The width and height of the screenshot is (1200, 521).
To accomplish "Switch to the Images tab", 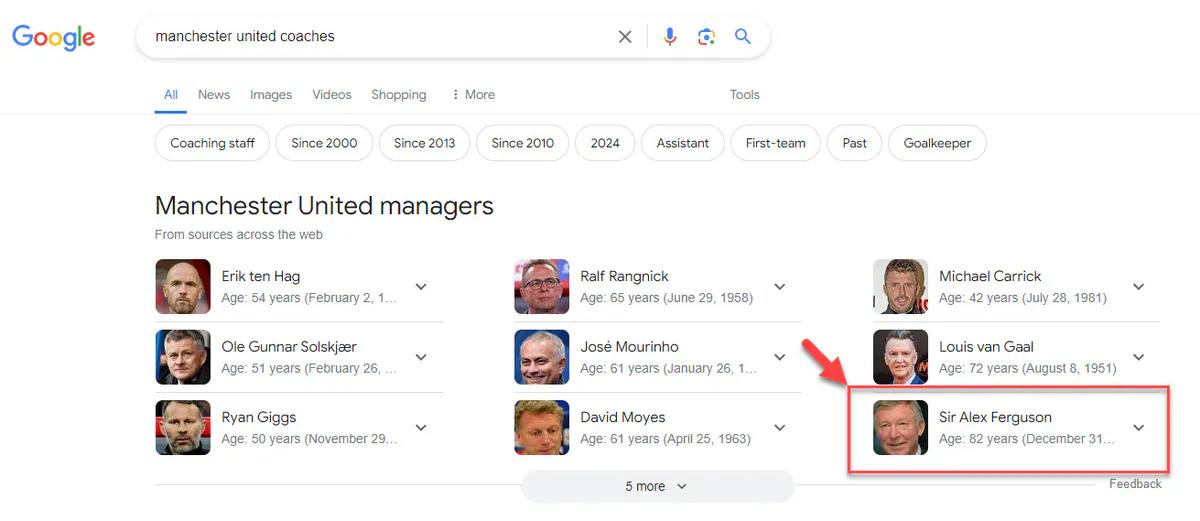I will pos(271,95).
